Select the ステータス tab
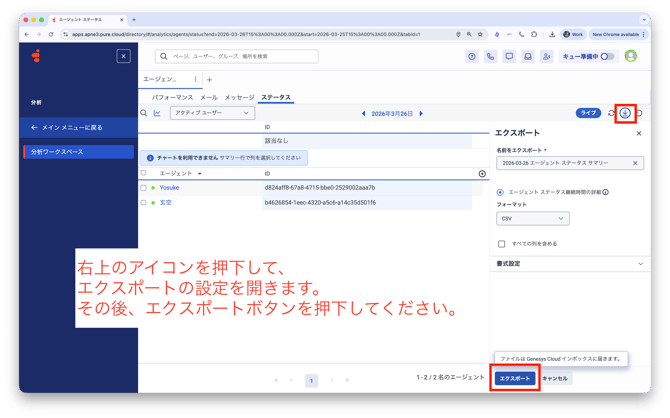 pyautogui.click(x=276, y=97)
